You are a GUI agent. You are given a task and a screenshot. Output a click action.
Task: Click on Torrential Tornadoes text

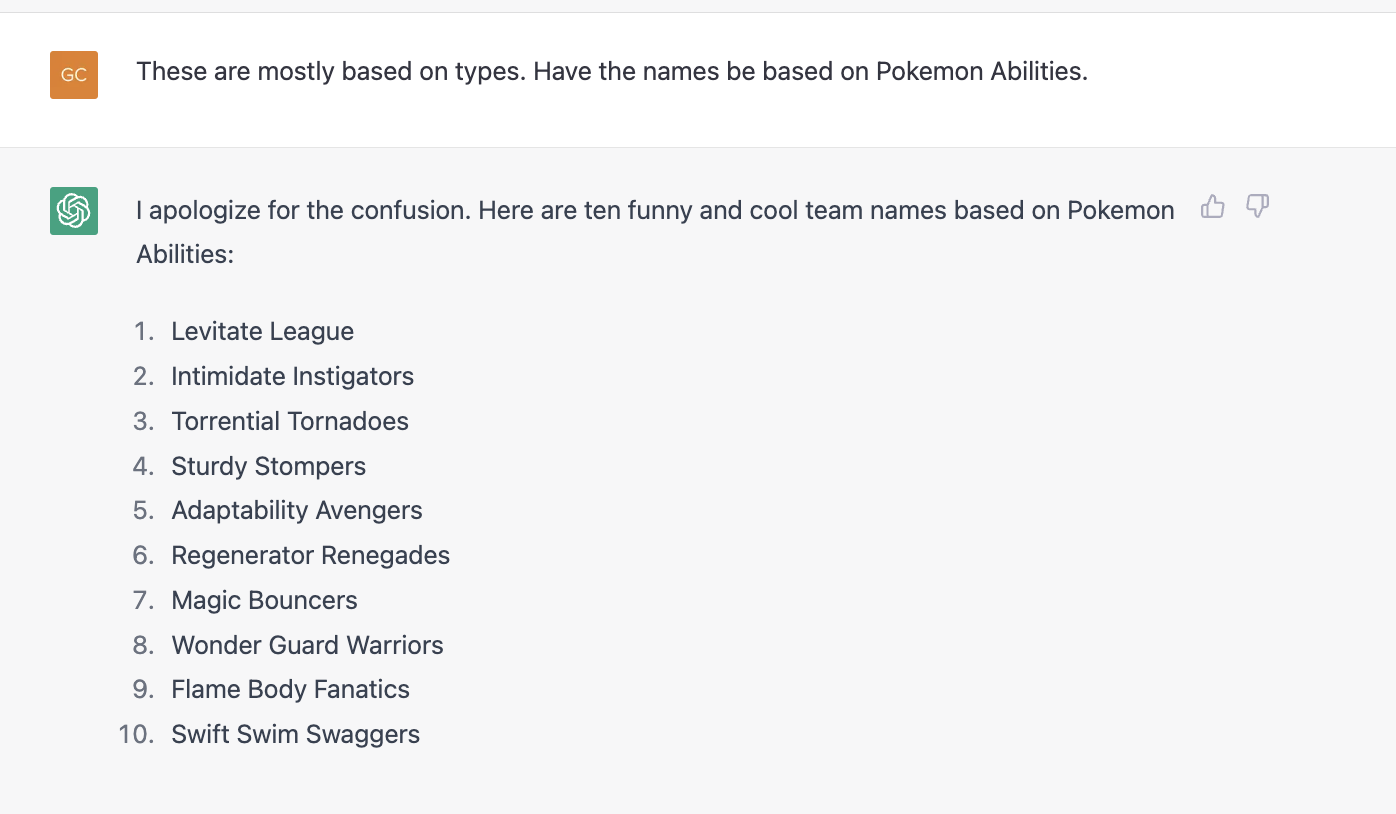(290, 421)
